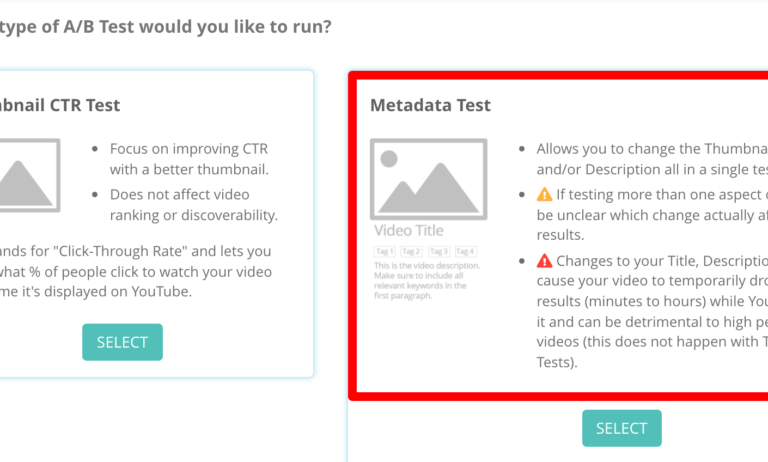The image size is (768, 462).
Task: Click SELECT under Metadata Test
Action: [621, 428]
